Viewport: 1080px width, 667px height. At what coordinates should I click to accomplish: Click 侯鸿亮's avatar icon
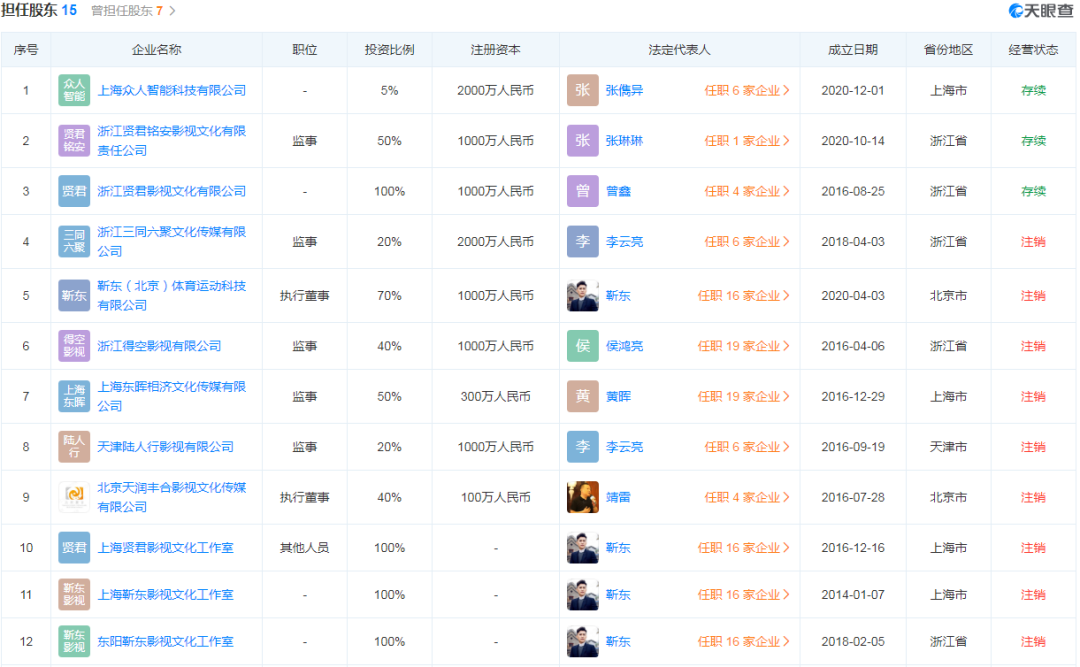point(583,346)
